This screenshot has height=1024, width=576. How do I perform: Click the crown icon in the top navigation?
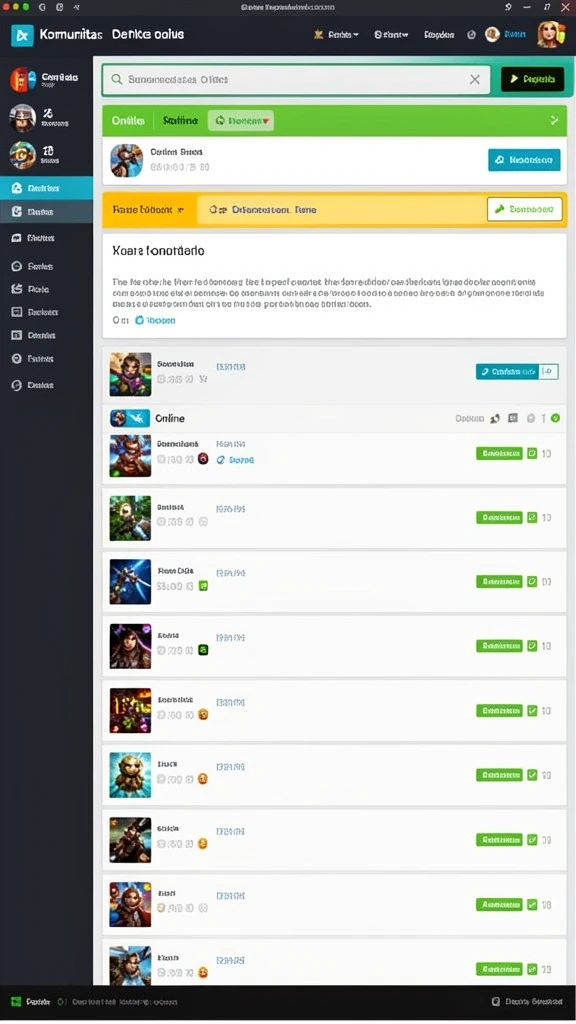click(319, 35)
